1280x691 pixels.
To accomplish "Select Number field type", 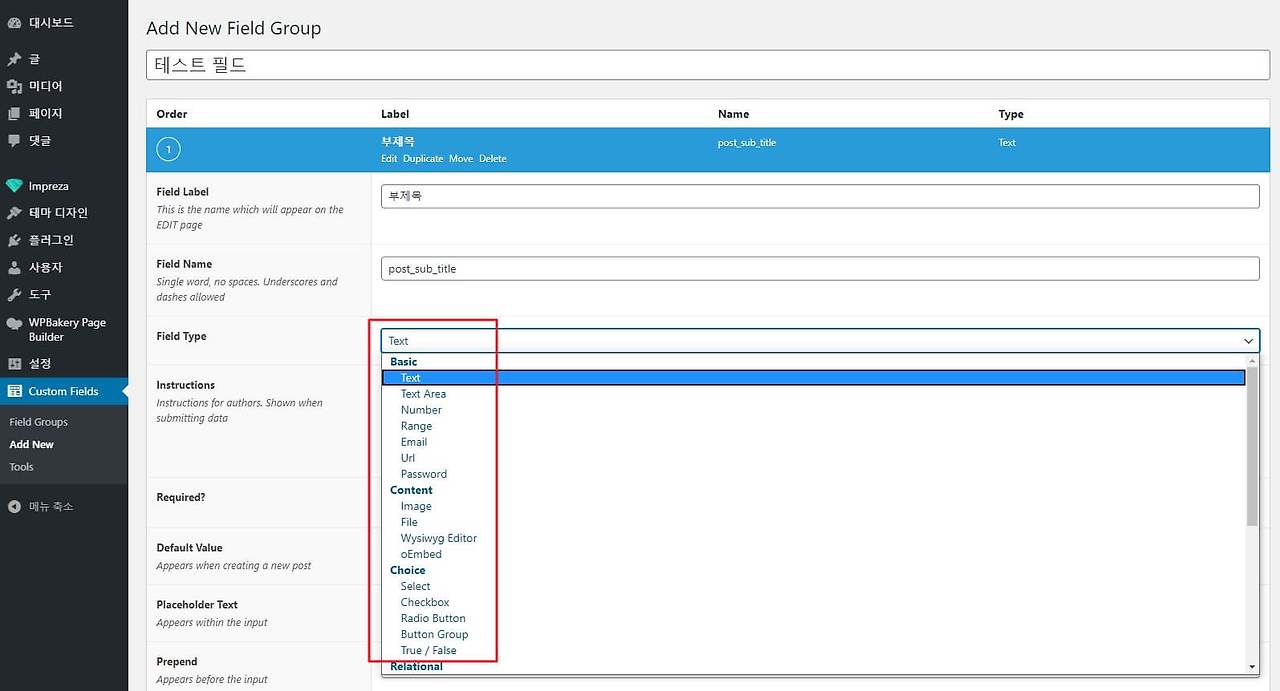I will (814, 410).
